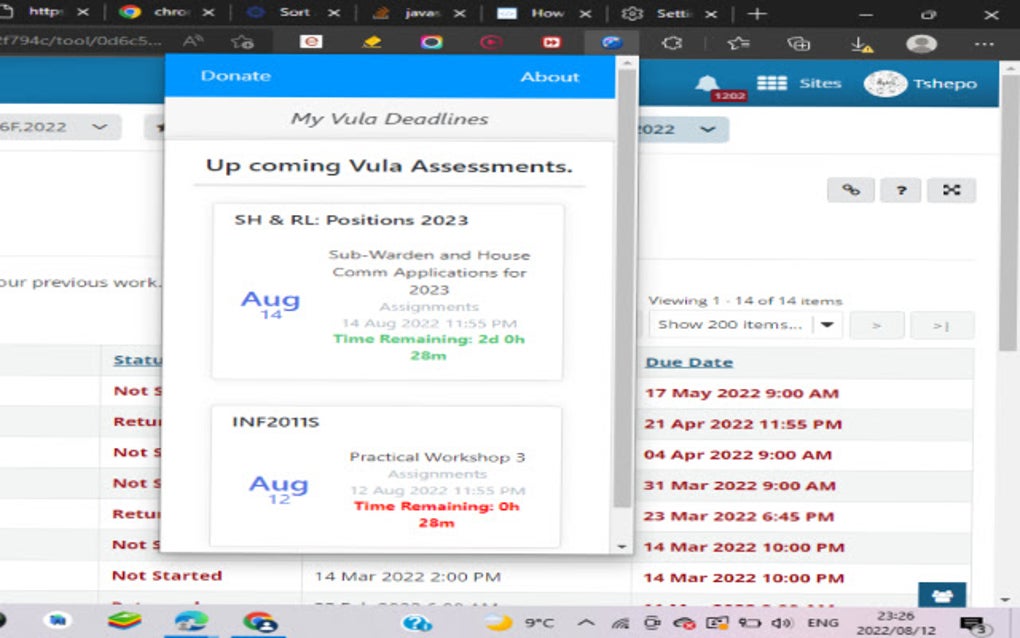Open the Favorites star icon in the toolbar
Viewport: 1020px width, 638px height.
click(740, 43)
